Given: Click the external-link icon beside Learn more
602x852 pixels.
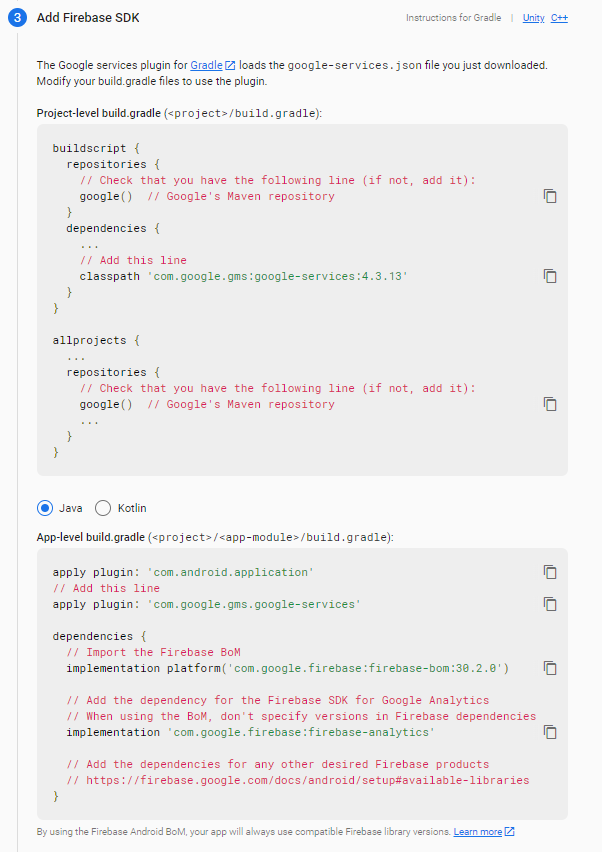Looking at the screenshot, I should [x=510, y=831].
